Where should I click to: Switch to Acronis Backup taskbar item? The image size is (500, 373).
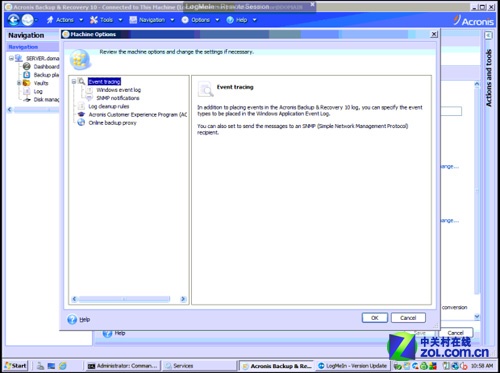click(277, 366)
